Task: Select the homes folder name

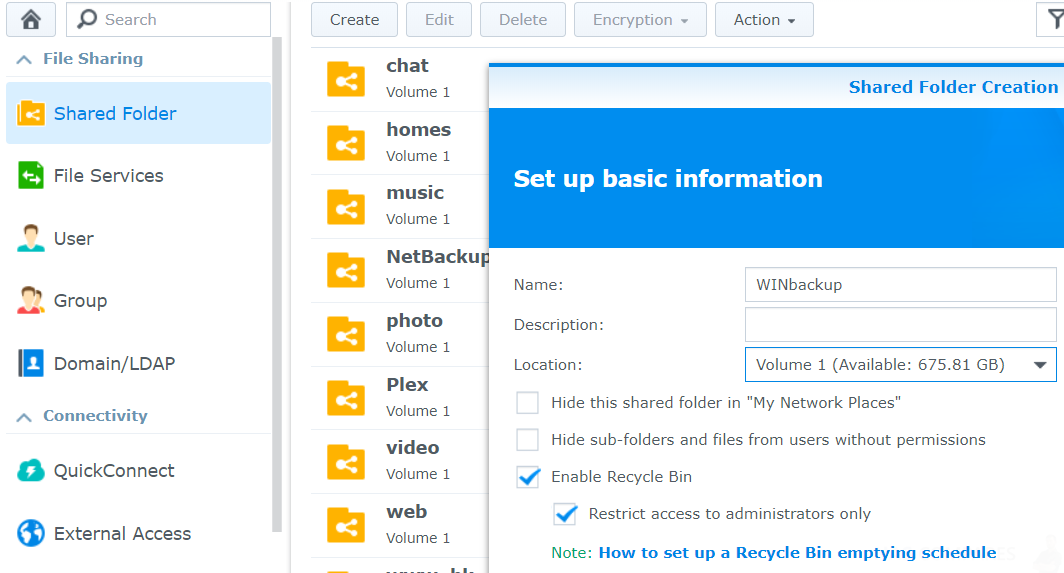Action: (418, 130)
